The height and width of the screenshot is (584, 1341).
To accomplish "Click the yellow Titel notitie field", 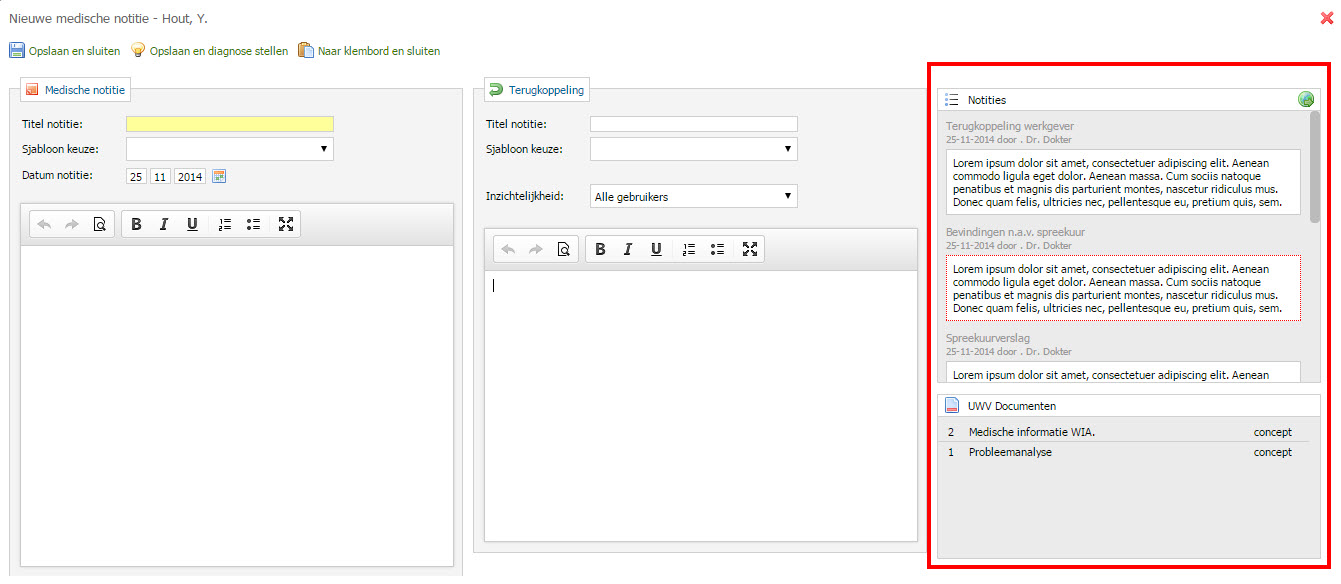I will click(229, 124).
